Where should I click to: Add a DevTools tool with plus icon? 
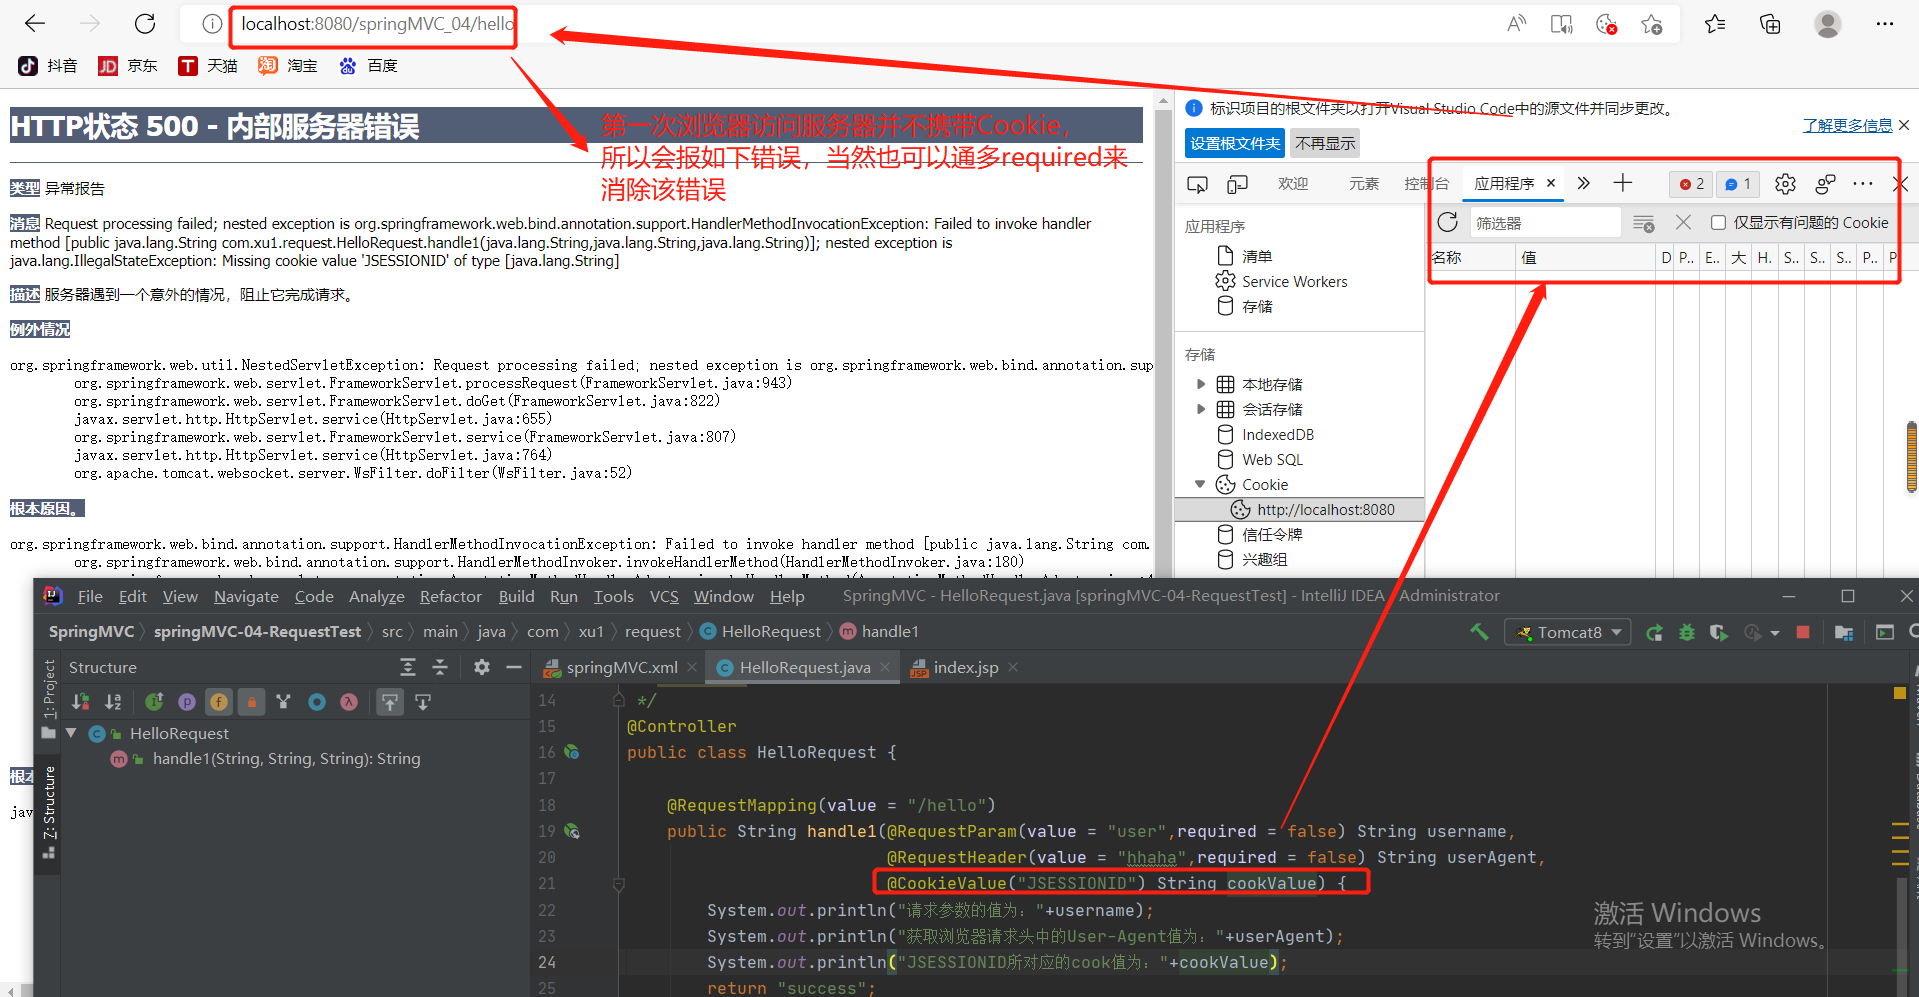click(x=1623, y=183)
